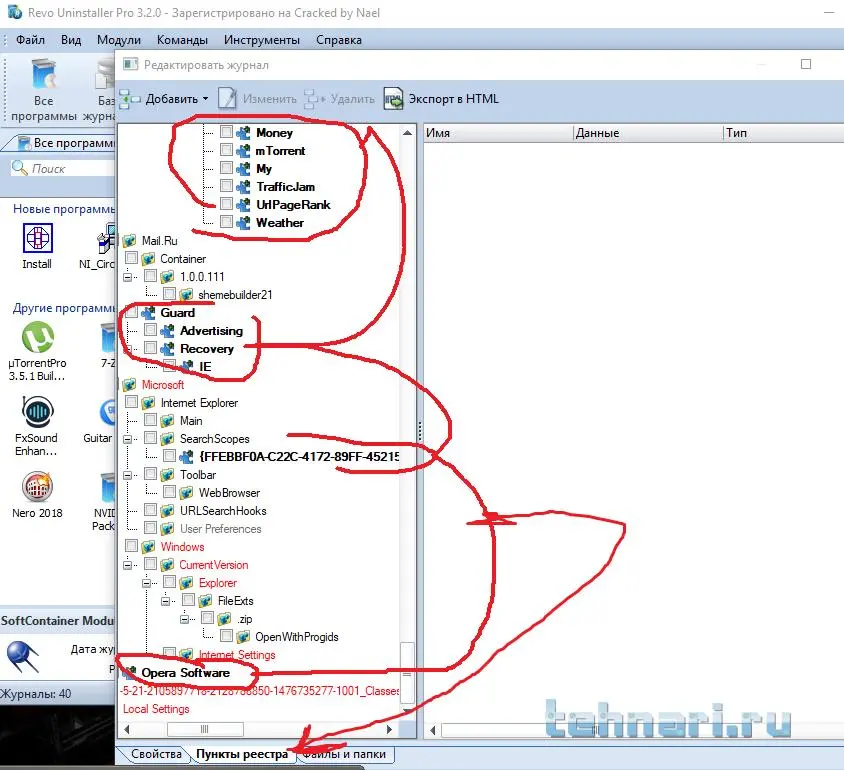Select the Windows key icon
This screenshot has width=844, height=770.
click(x=149, y=547)
